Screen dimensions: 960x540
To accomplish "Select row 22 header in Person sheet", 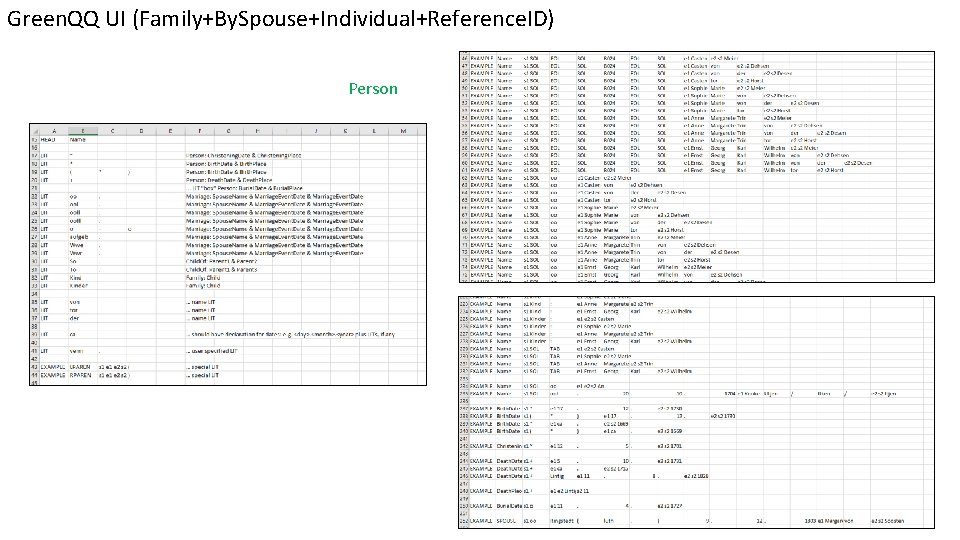I will [x=35, y=197].
